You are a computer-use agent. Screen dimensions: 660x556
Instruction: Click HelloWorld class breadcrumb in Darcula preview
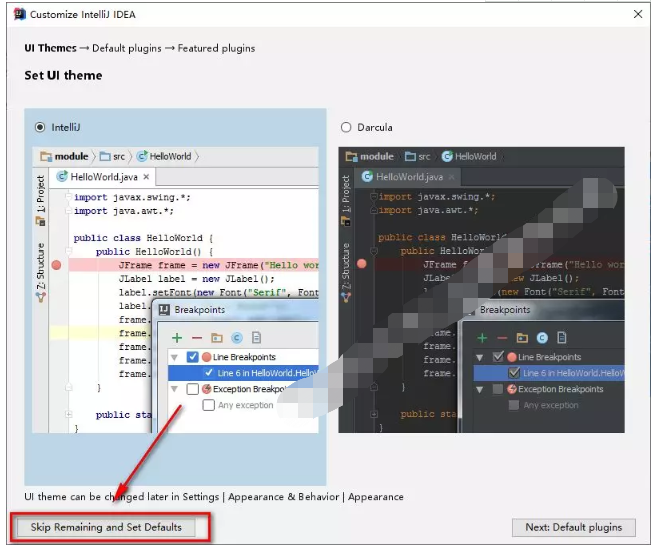point(469,157)
